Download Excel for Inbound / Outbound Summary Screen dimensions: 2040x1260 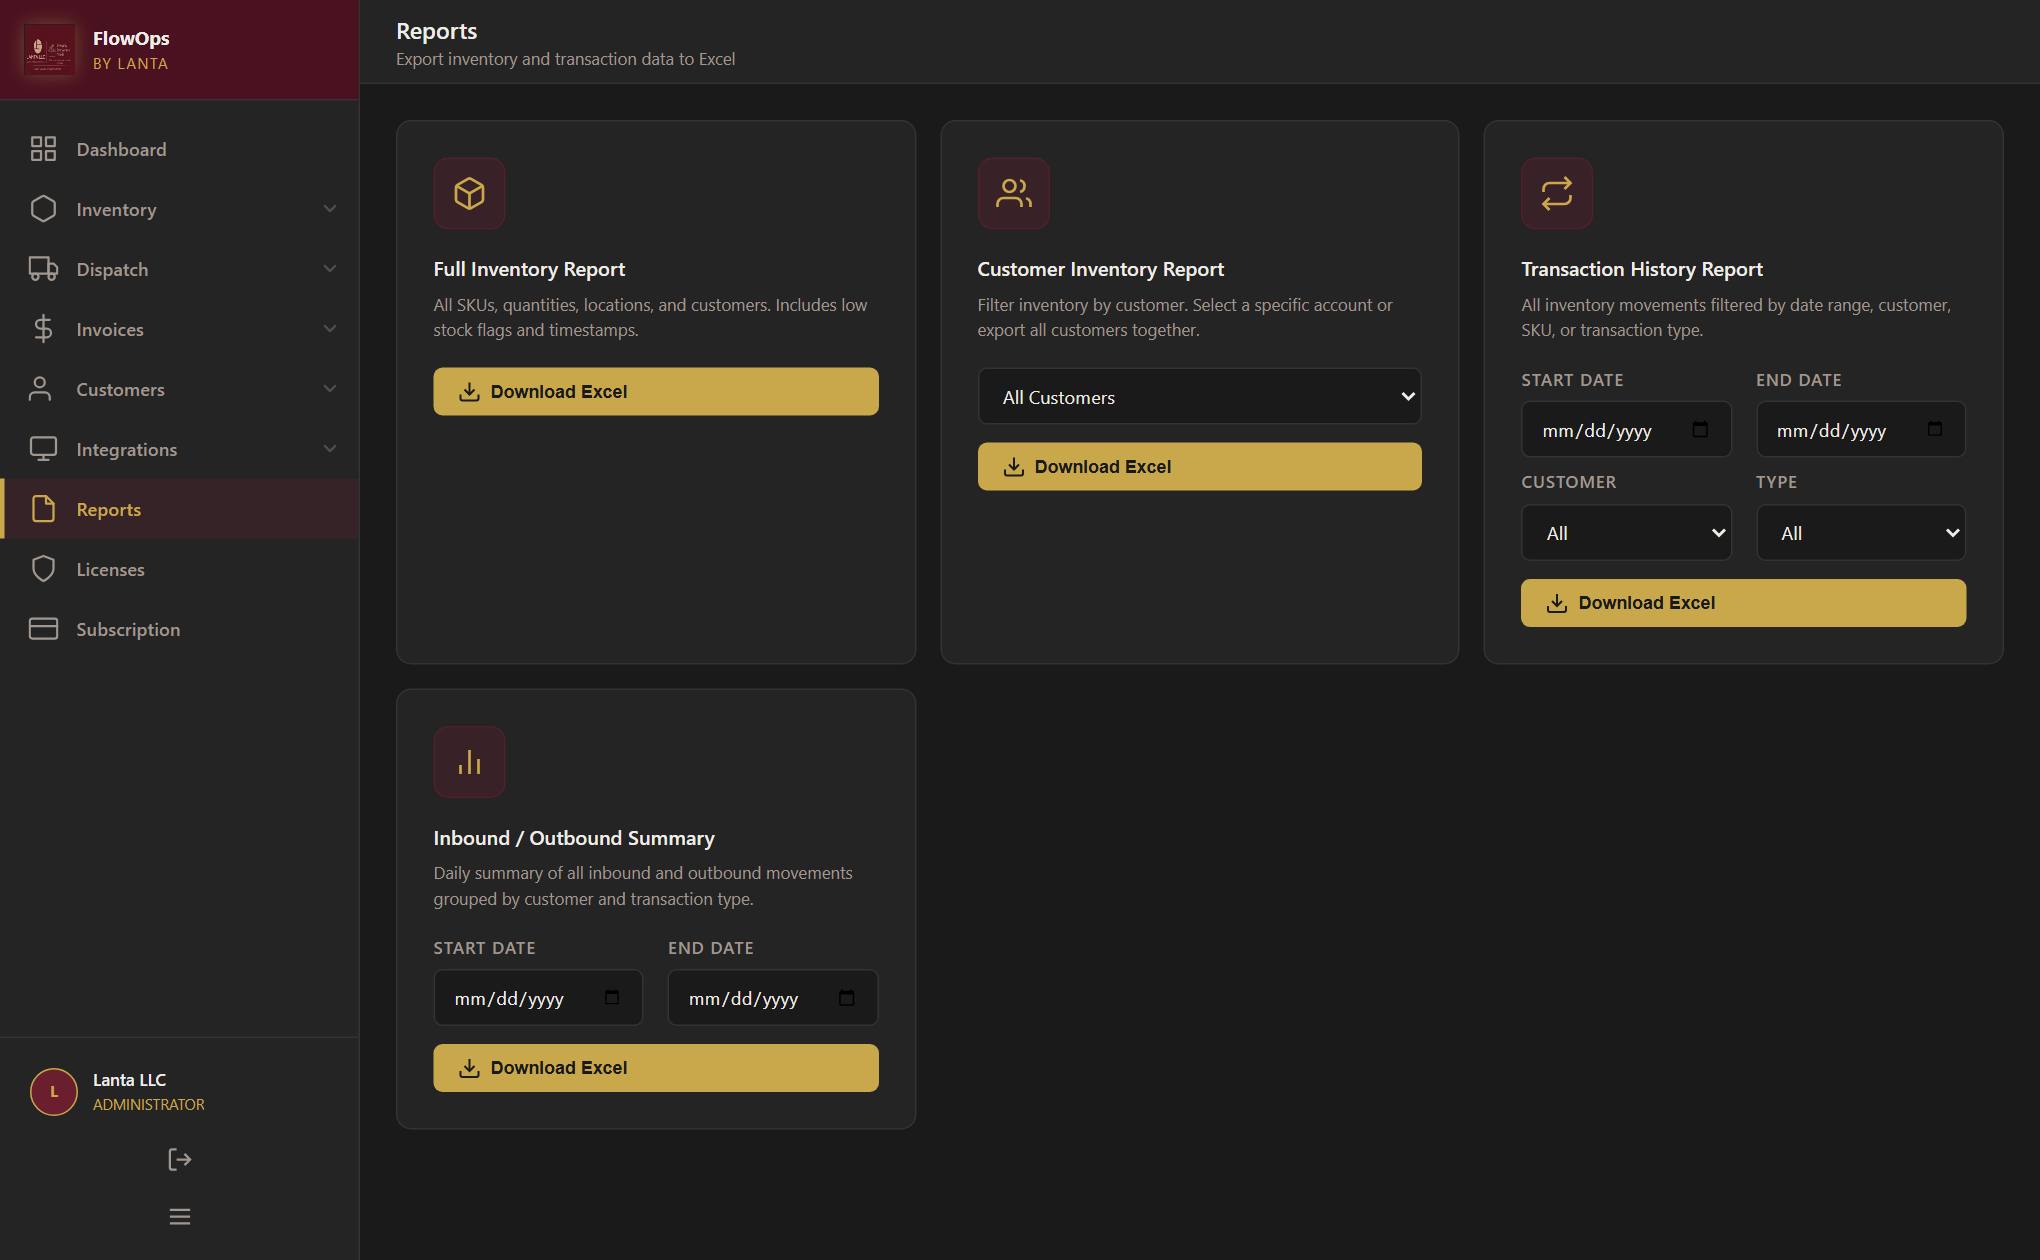[656, 1068]
